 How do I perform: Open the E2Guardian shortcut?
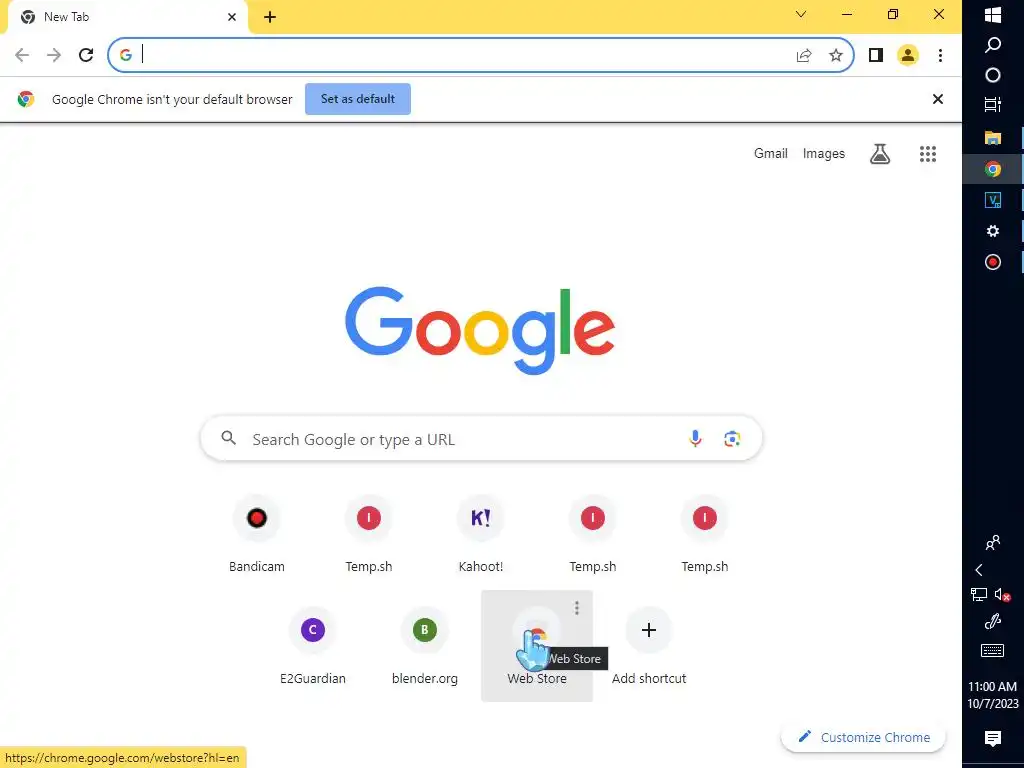(x=313, y=647)
